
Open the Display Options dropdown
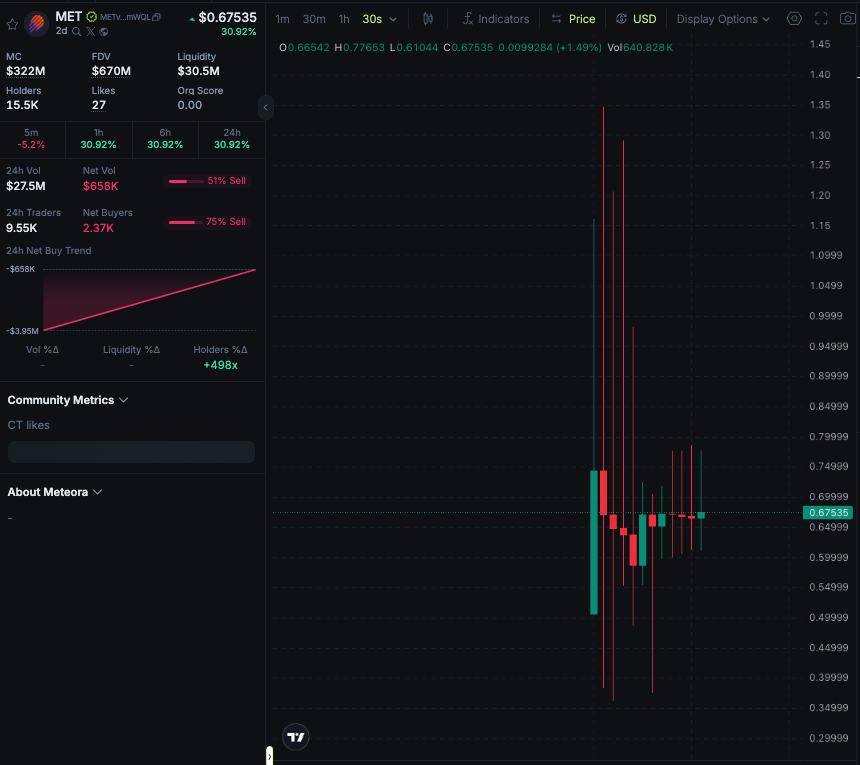pos(723,19)
